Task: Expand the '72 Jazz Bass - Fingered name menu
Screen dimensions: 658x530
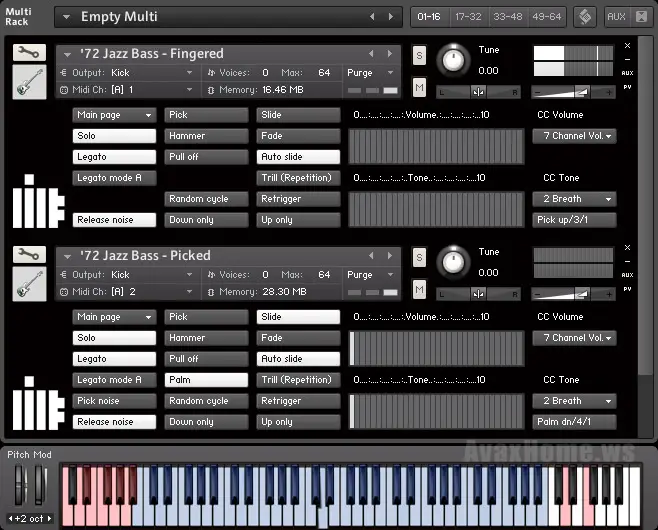Action: (67, 55)
